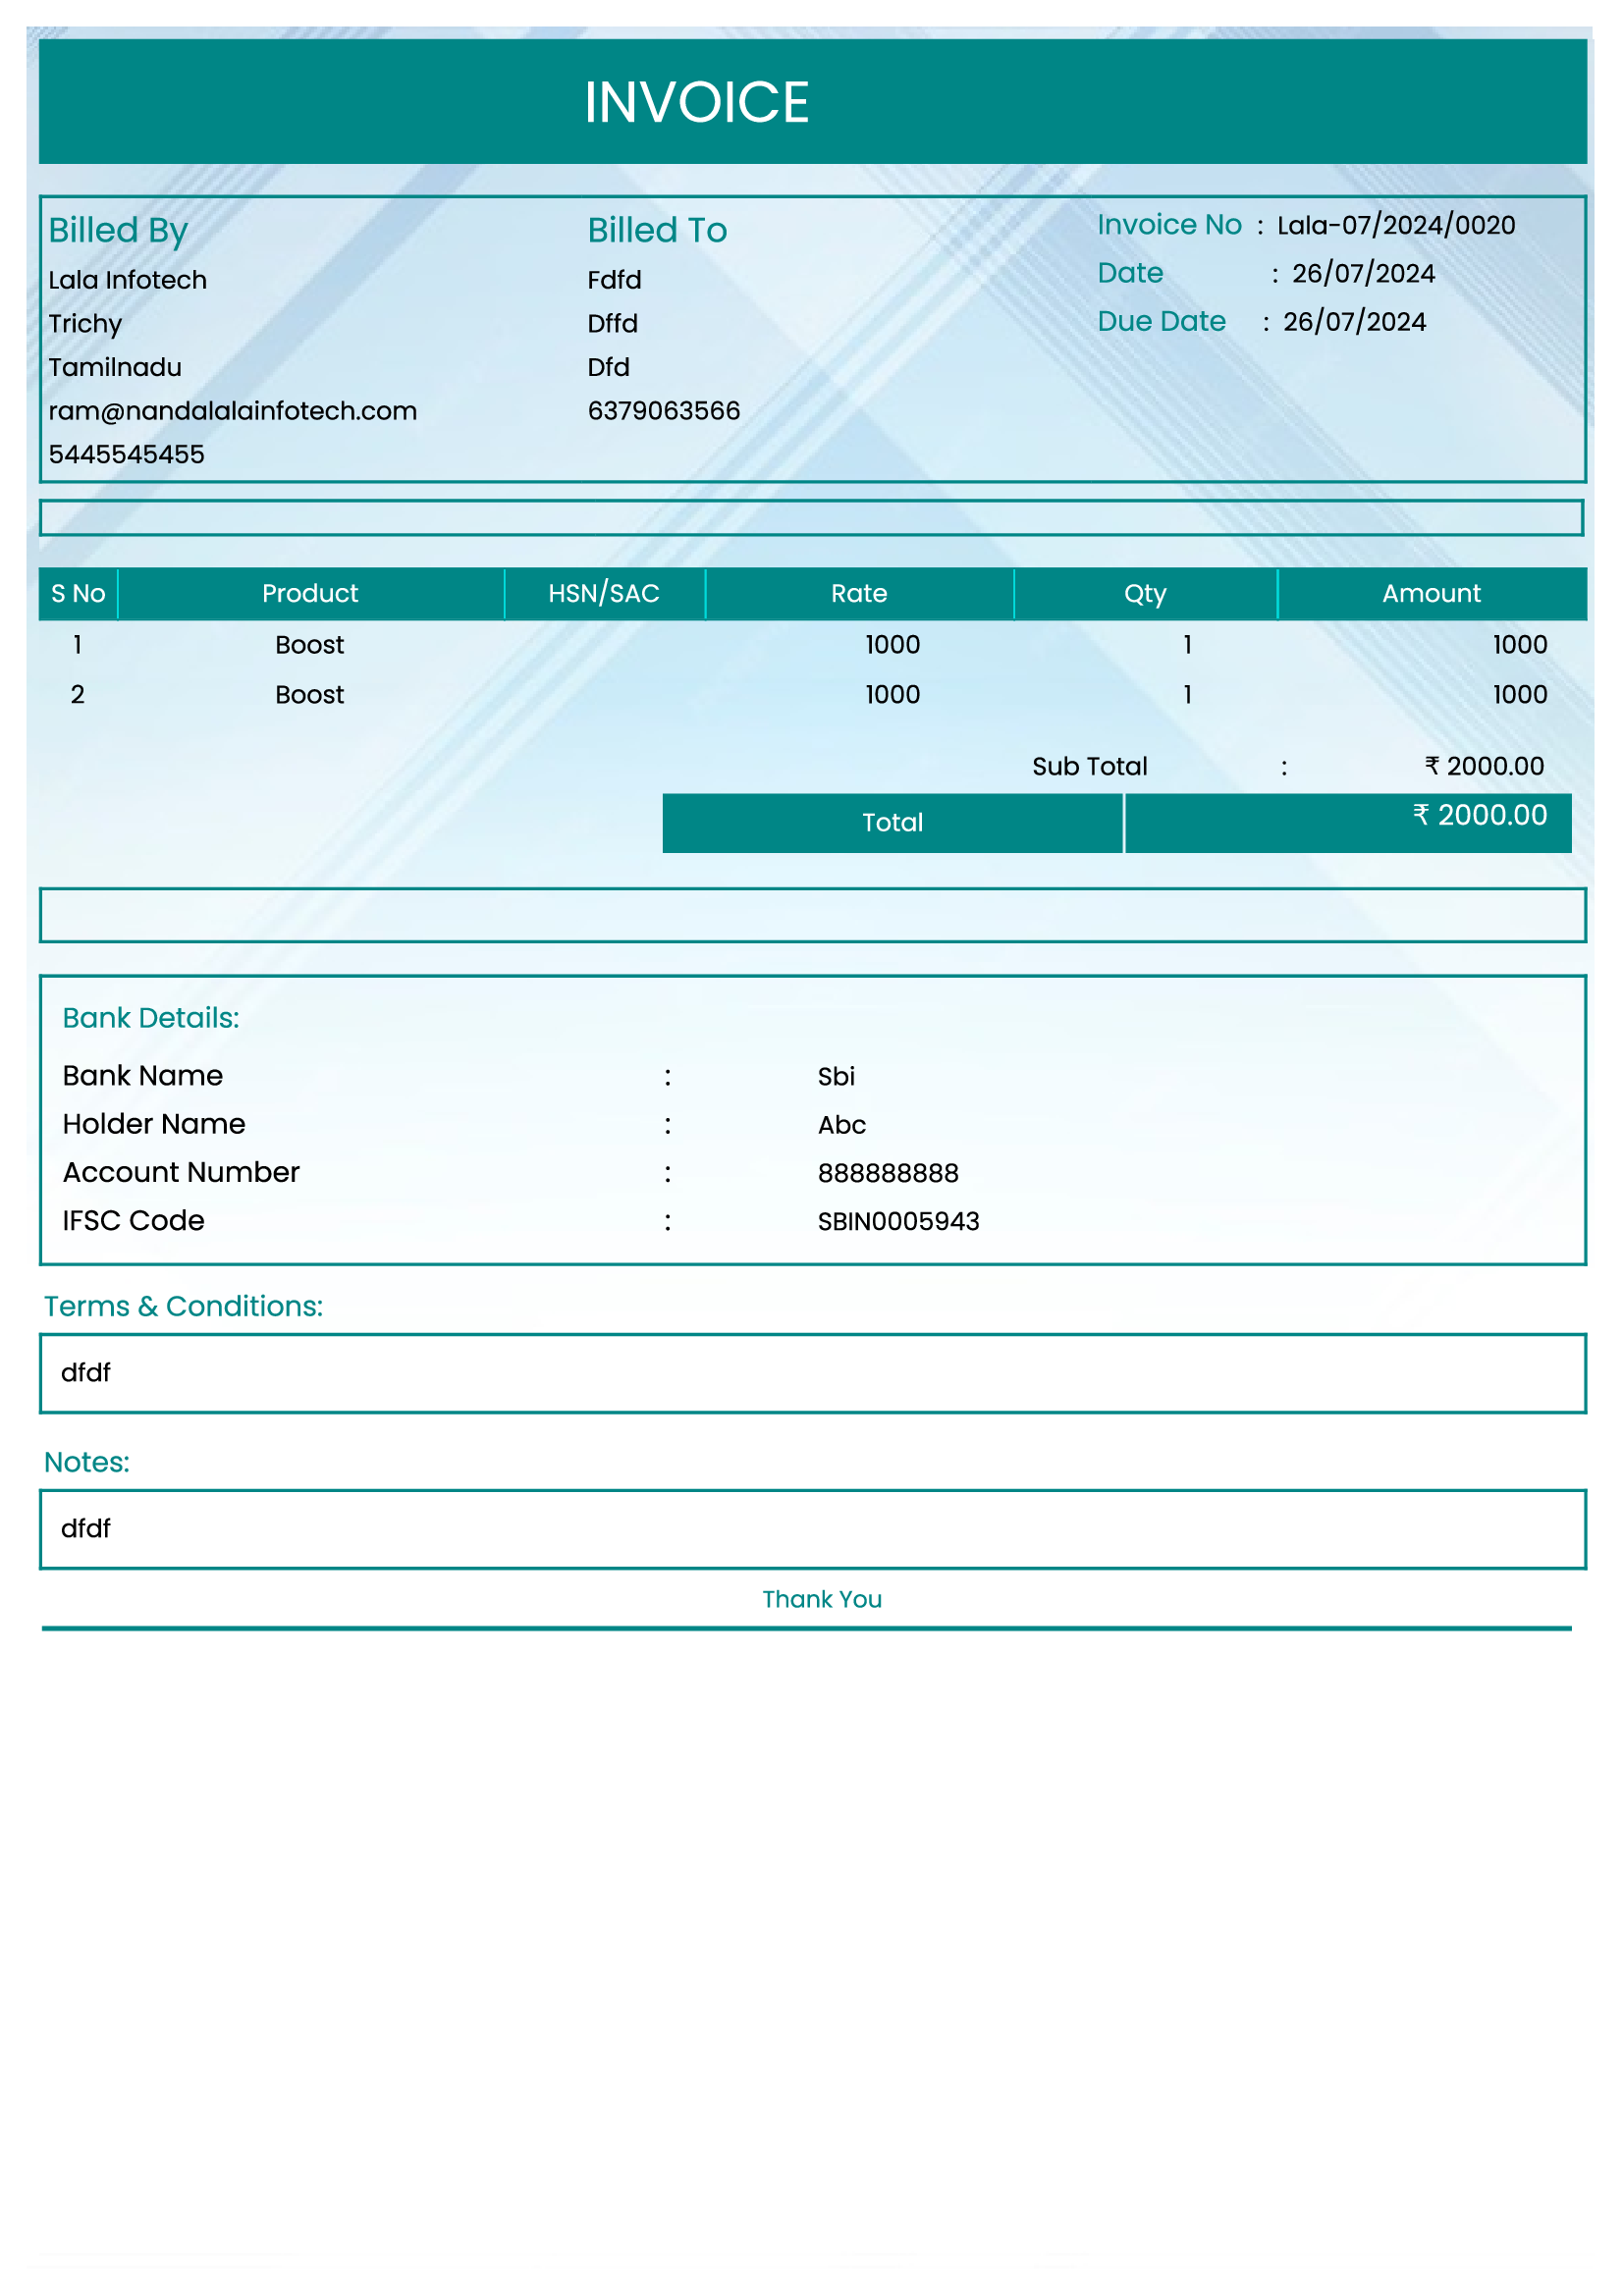Click the Amount column header
The height and width of the screenshot is (2296, 1623).
tap(1430, 594)
